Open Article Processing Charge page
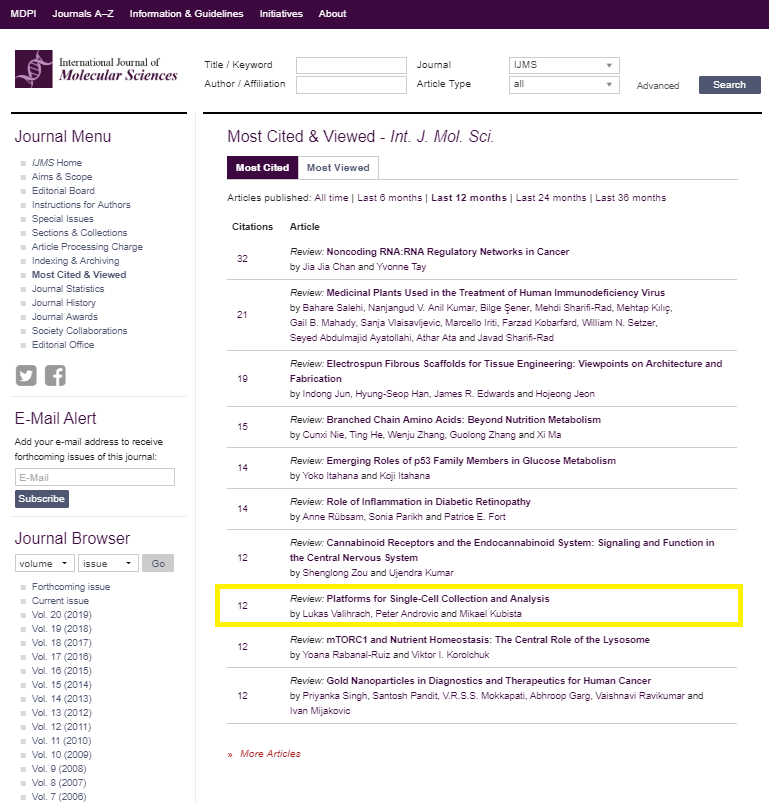Image resolution: width=769 pixels, height=803 pixels. [87, 247]
